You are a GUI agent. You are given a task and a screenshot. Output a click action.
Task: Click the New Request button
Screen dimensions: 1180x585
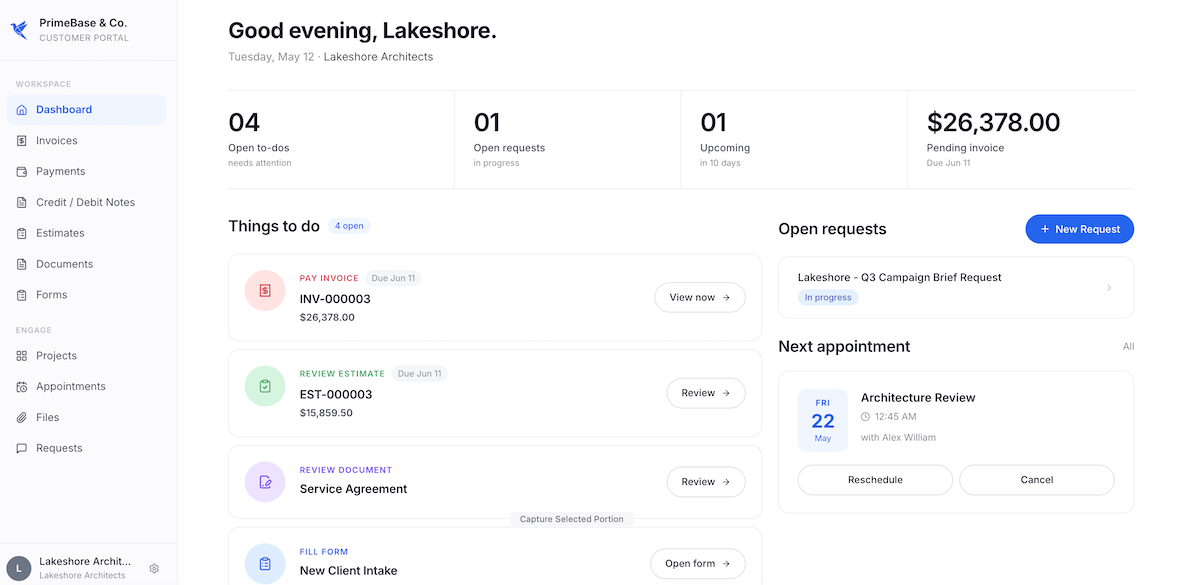pos(1079,229)
